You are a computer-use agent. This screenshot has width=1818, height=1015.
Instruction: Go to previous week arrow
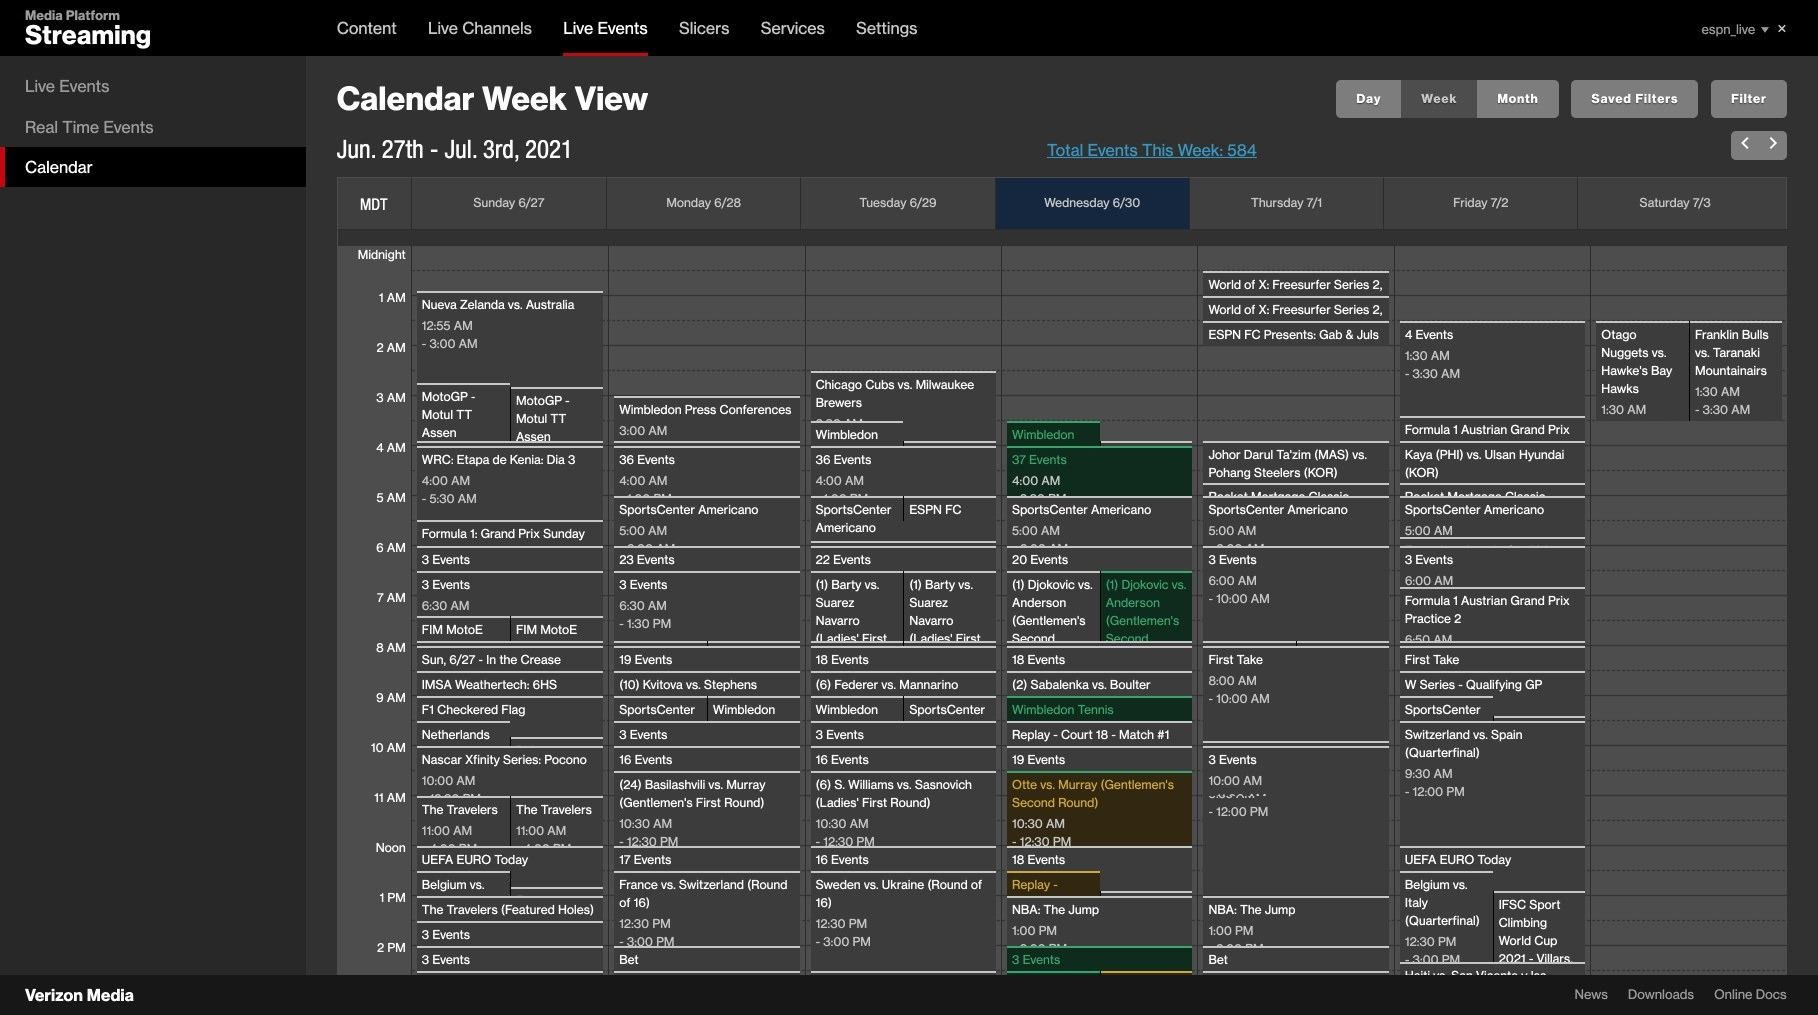1745,144
